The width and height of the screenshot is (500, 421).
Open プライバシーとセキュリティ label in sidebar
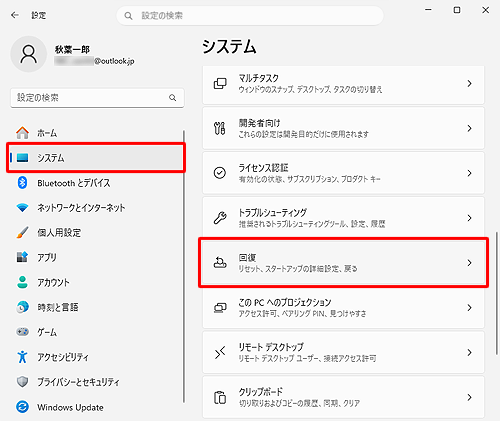tap(78, 382)
